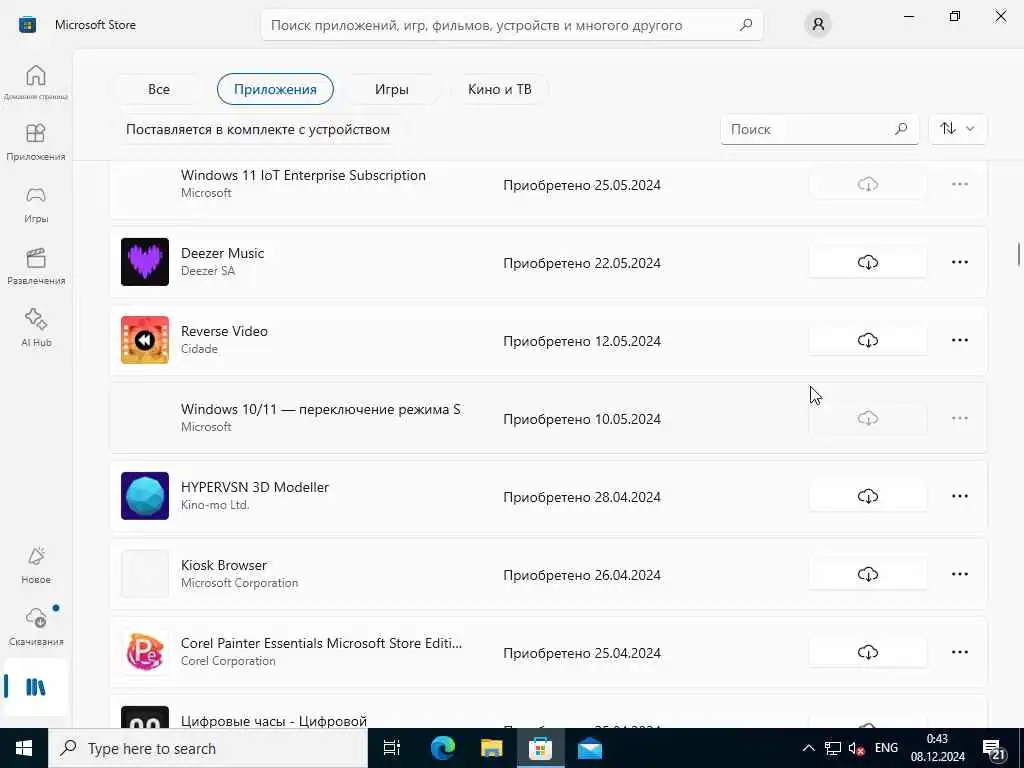The image size is (1024, 768).
Task: Open the Deezer Music title
Action: (x=223, y=253)
